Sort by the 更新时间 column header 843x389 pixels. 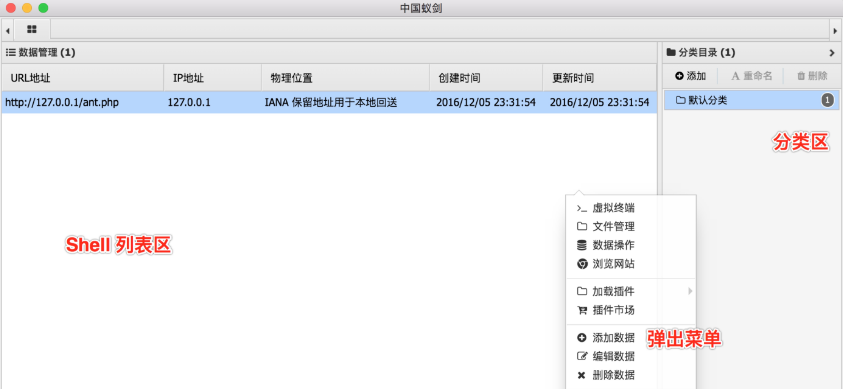pyautogui.click(x=599, y=78)
